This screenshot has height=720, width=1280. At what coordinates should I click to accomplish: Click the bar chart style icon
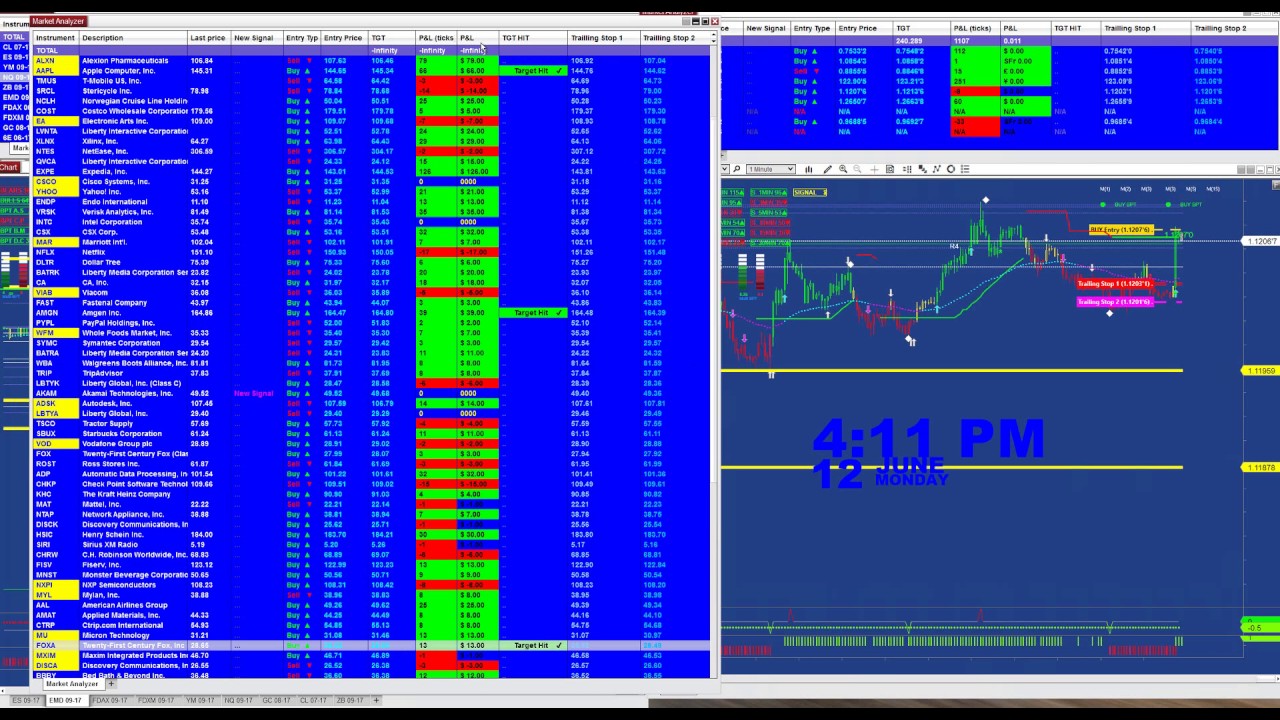pos(809,169)
